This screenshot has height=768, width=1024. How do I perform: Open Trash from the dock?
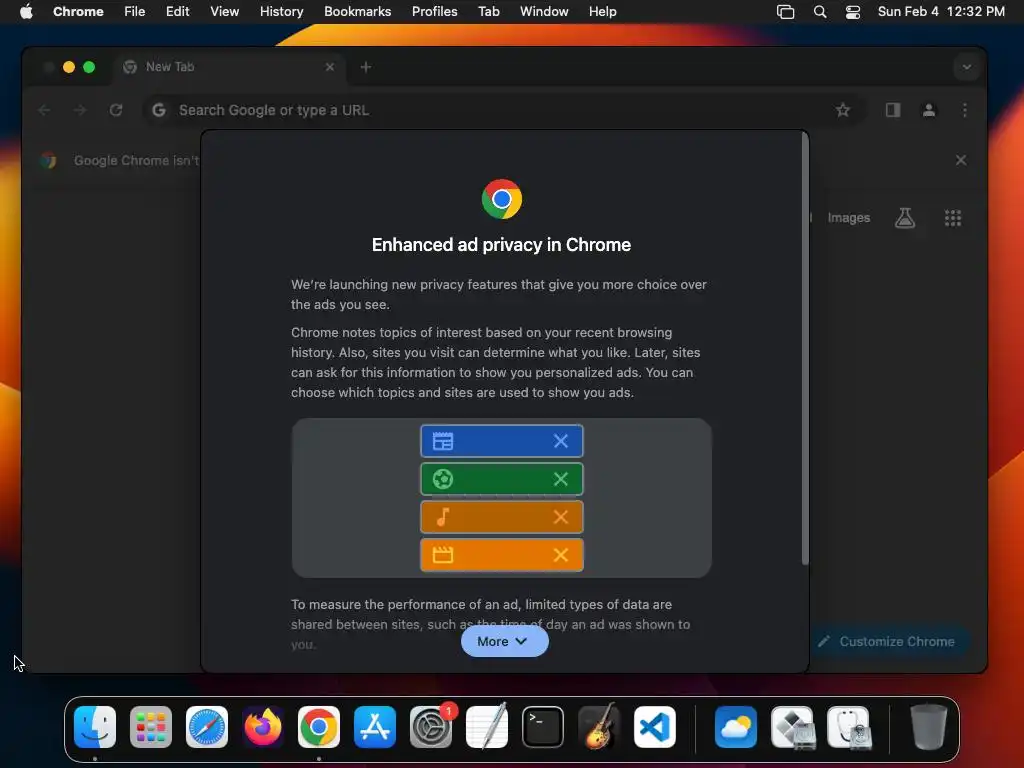(928, 727)
